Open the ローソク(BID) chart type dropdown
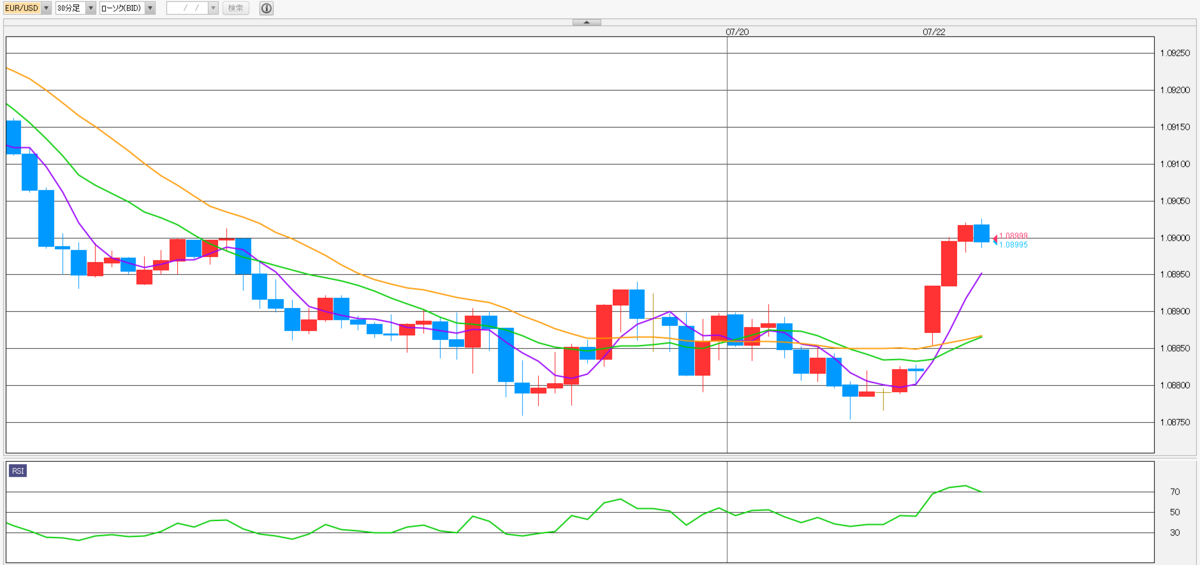The width and height of the screenshot is (1200, 565). tap(128, 8)
